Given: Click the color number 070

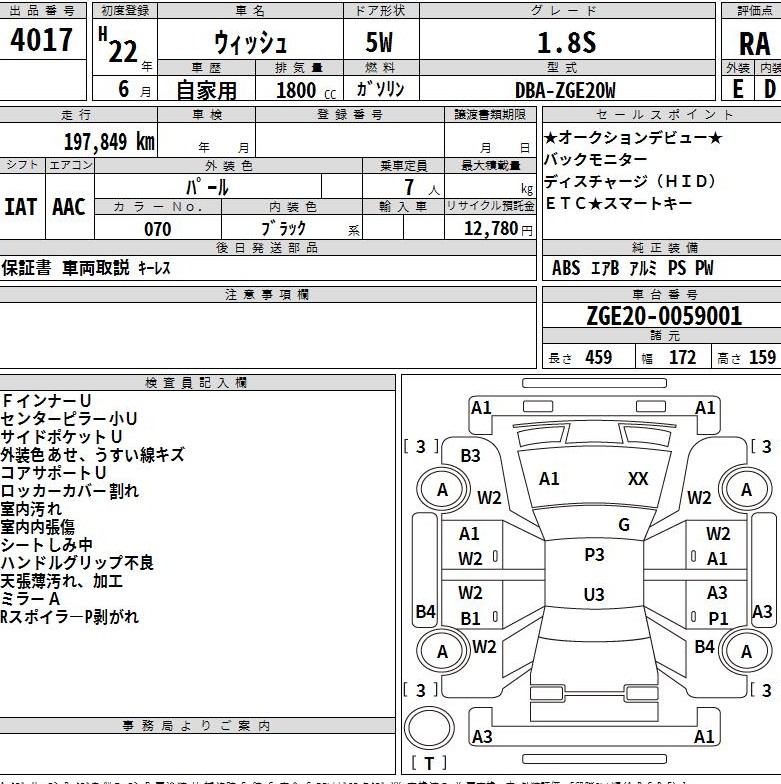Looking at the screenshot, I should [x=158, y=229].
